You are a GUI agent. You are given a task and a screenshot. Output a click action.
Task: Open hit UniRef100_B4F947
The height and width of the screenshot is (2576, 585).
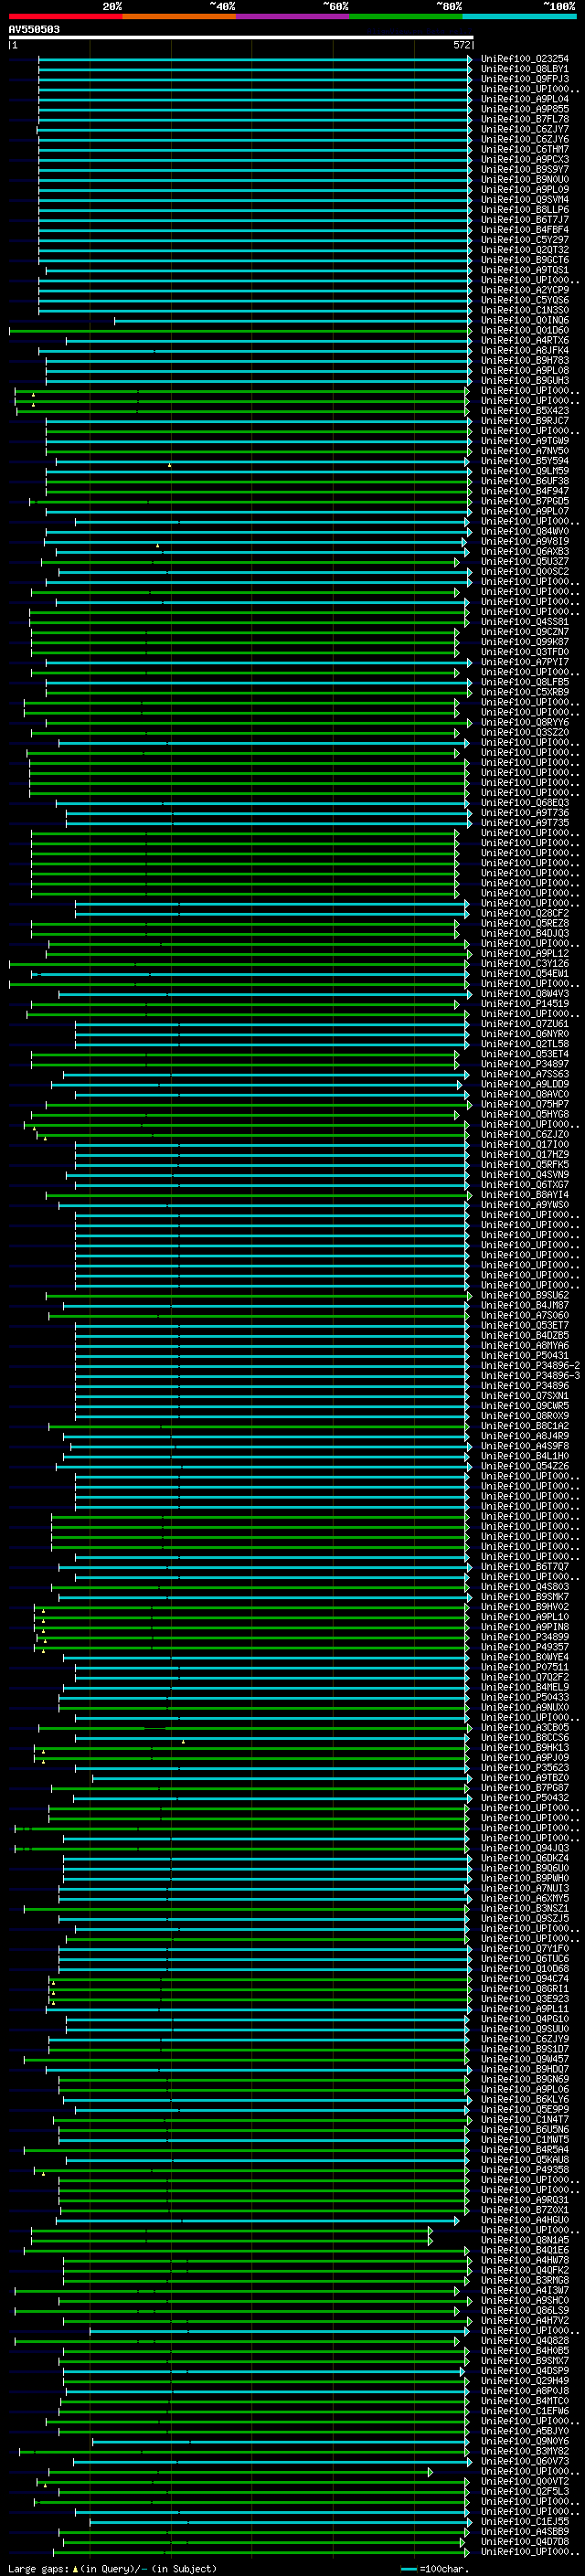[x=524, y=491]
